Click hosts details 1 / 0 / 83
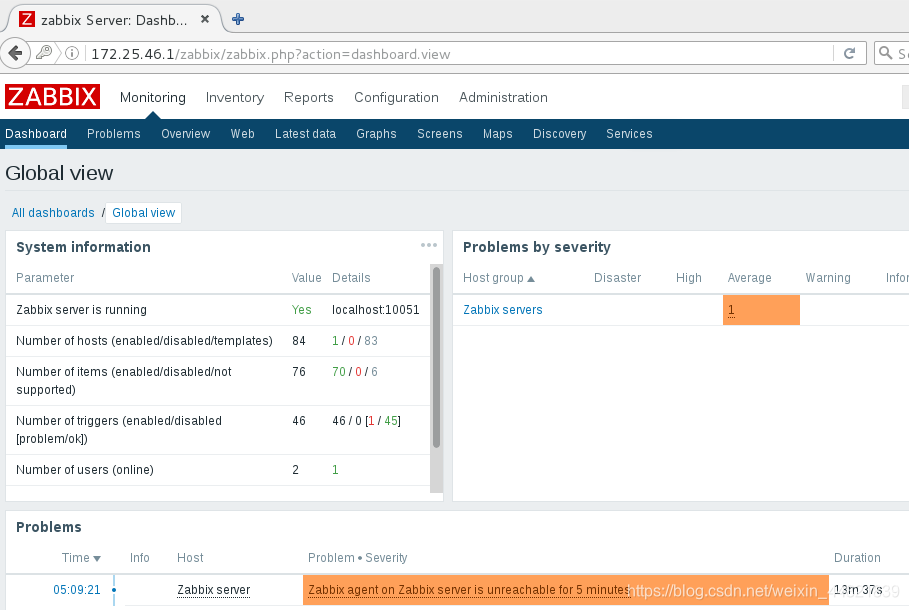Image resolution: width=909 pixels, height=610 pixels. [355, 341]
